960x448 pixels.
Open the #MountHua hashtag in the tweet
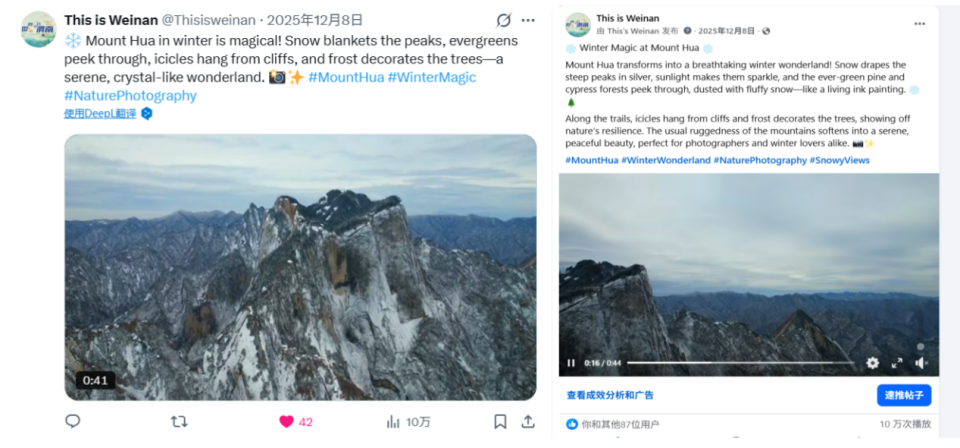tap(346, 78)
